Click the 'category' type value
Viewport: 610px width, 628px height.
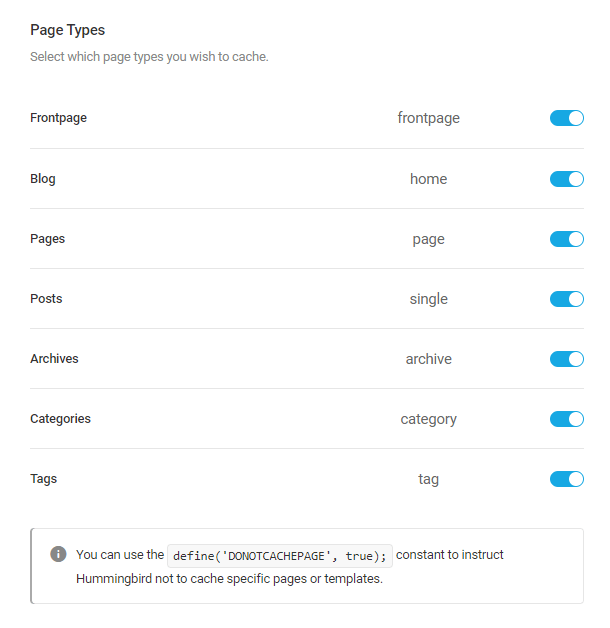tap(429, 420)
